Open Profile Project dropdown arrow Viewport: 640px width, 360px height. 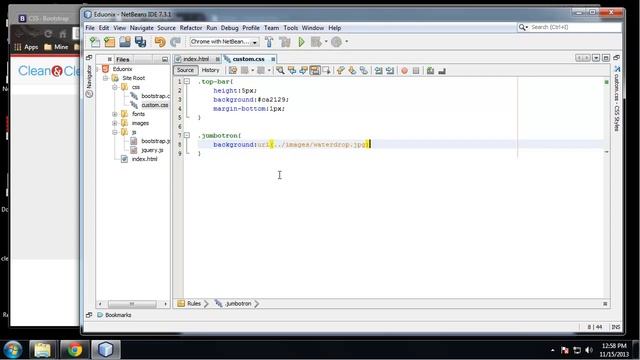pyautogui.click(x=347, y=42)
